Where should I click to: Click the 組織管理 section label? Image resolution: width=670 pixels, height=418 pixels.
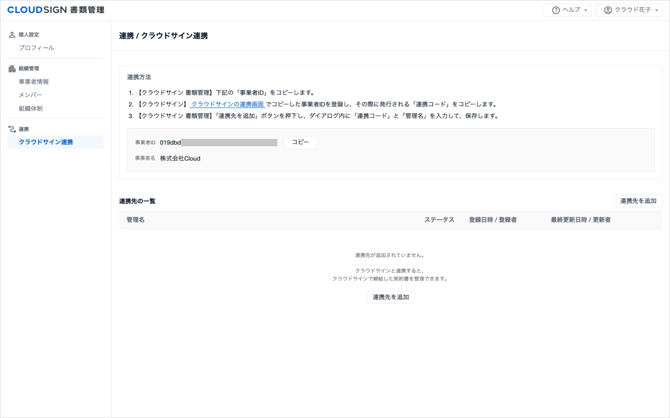(29, 68)
